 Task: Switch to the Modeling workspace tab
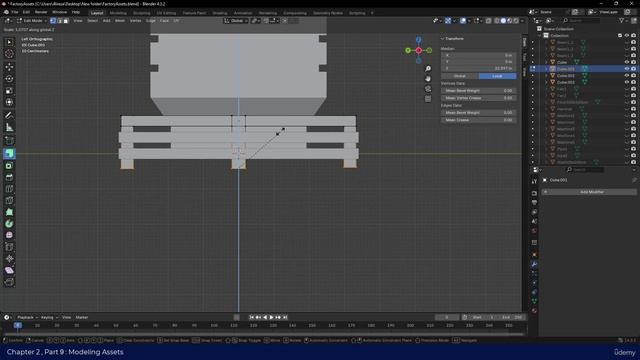pos(118,13)
